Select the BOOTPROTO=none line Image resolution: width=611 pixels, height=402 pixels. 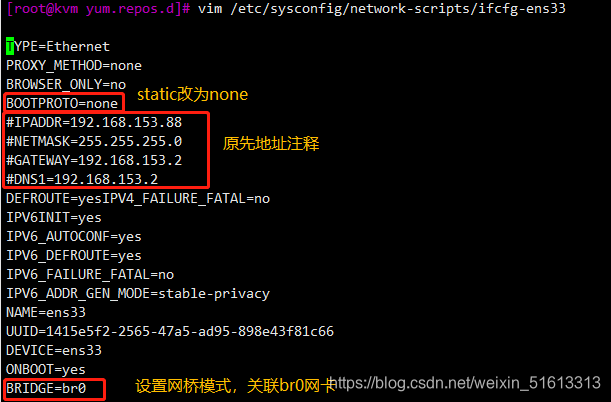click(62, 104)
